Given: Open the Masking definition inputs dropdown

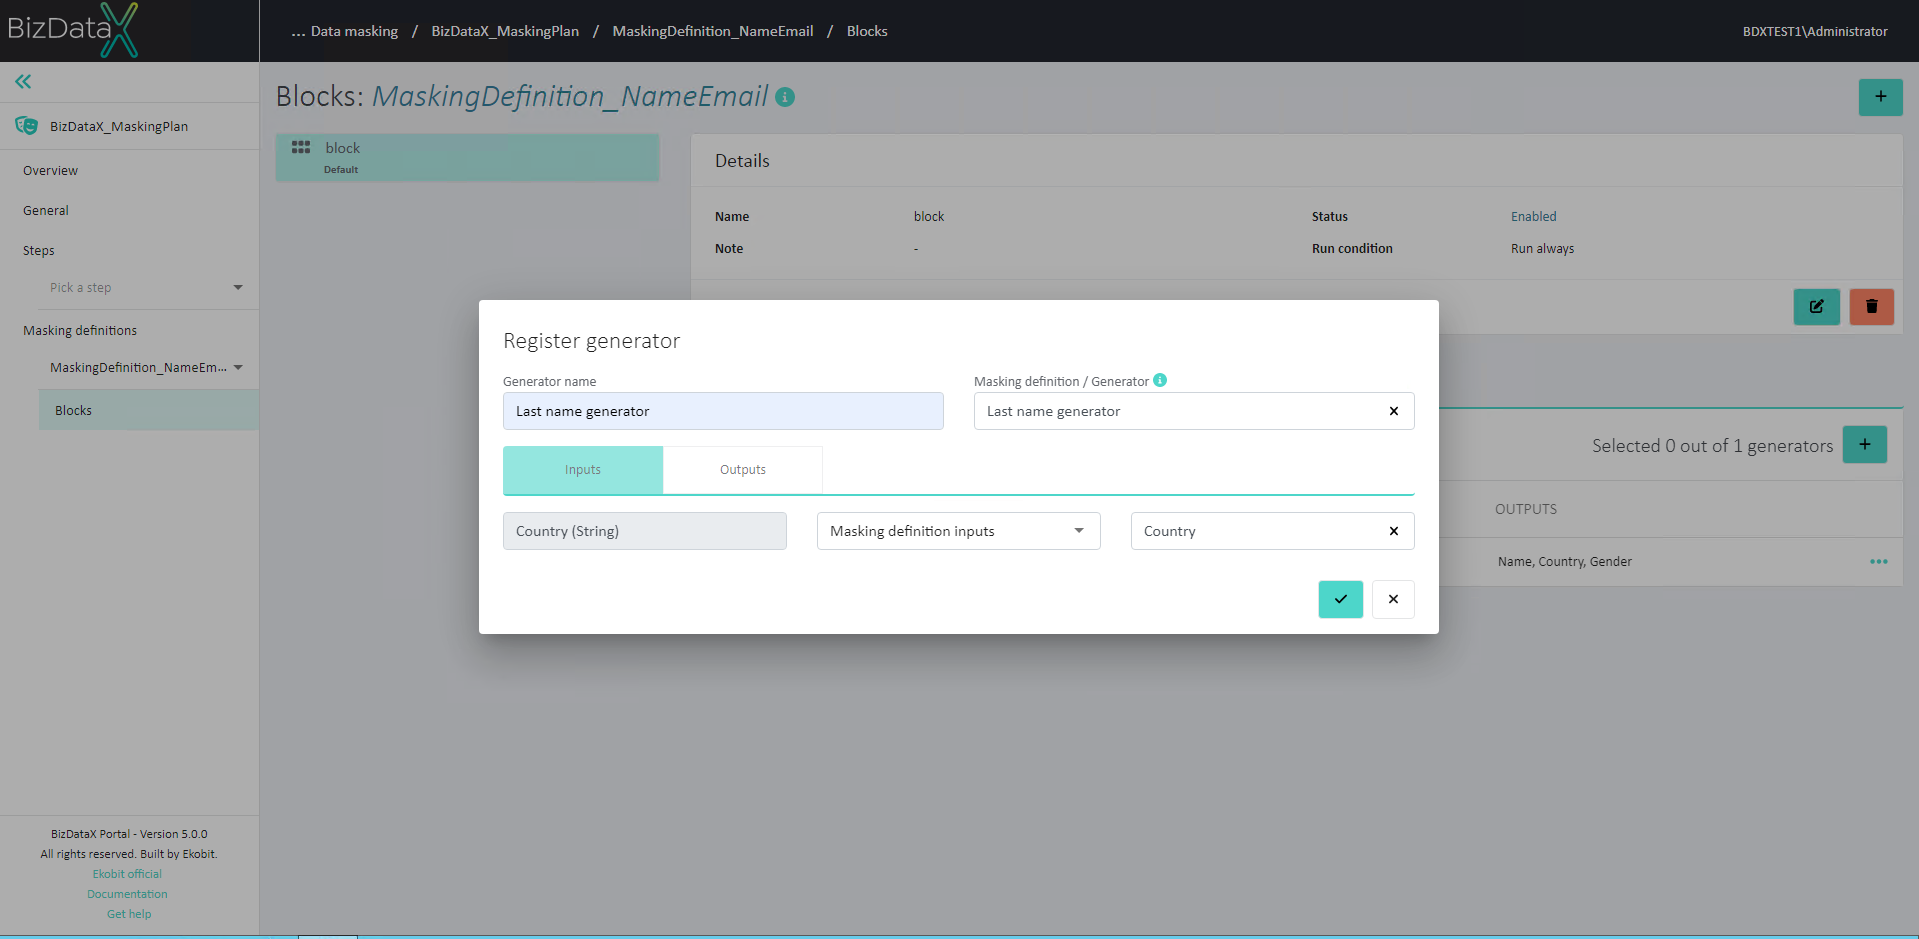Looking at the screenshot, I should pos(958,531).
